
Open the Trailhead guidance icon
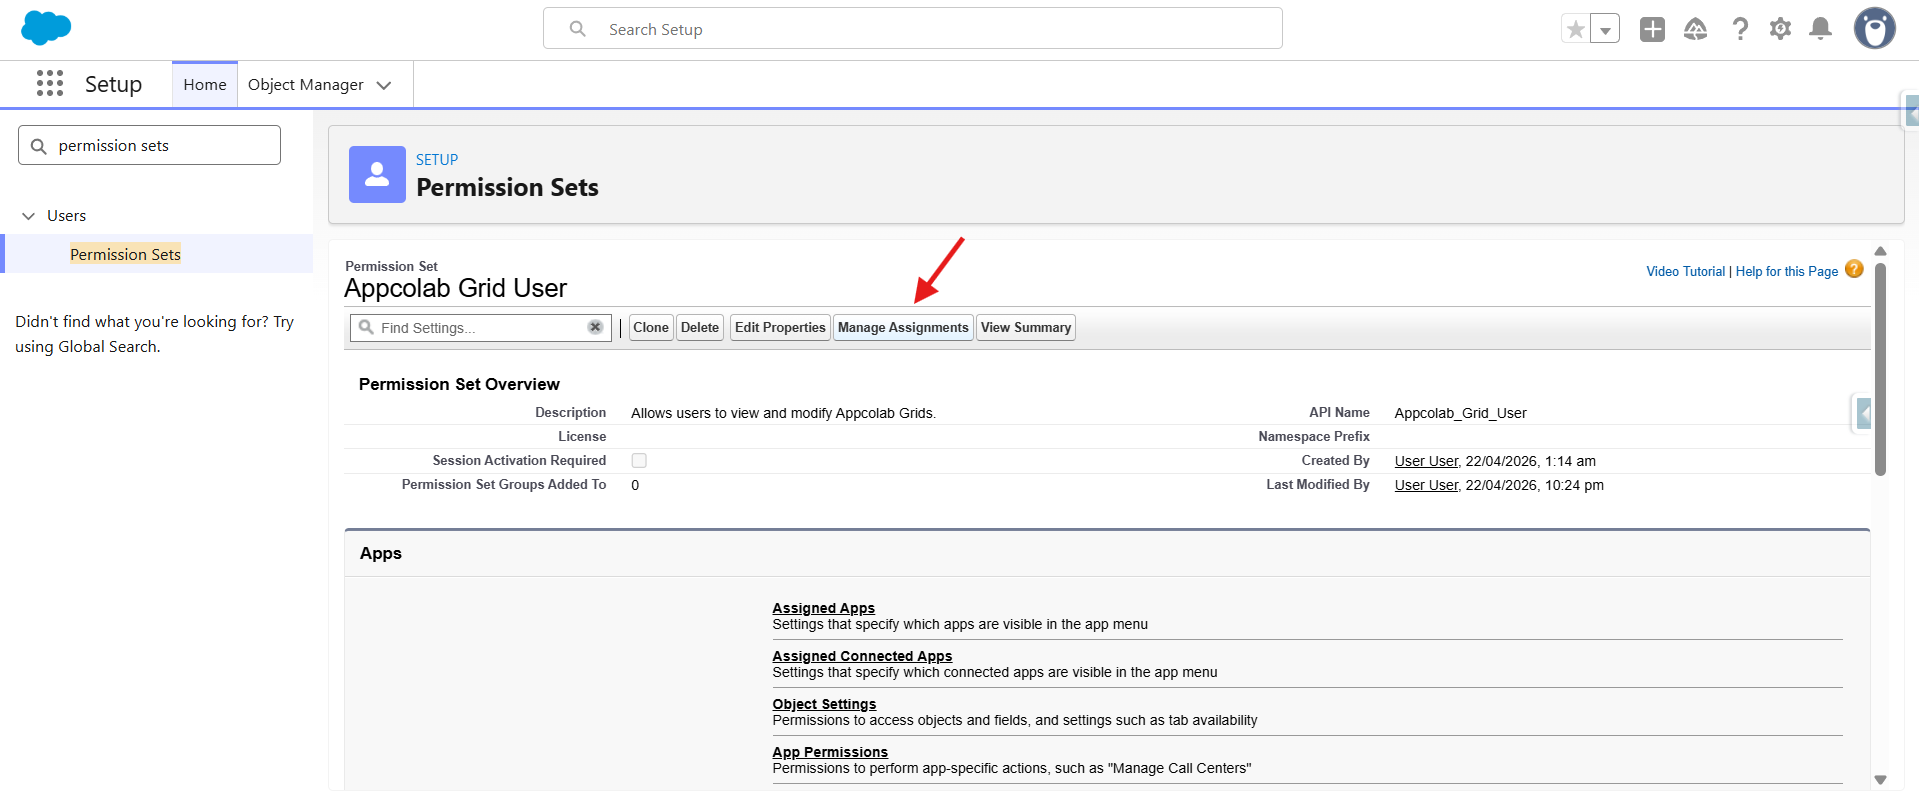point(1696,29)
